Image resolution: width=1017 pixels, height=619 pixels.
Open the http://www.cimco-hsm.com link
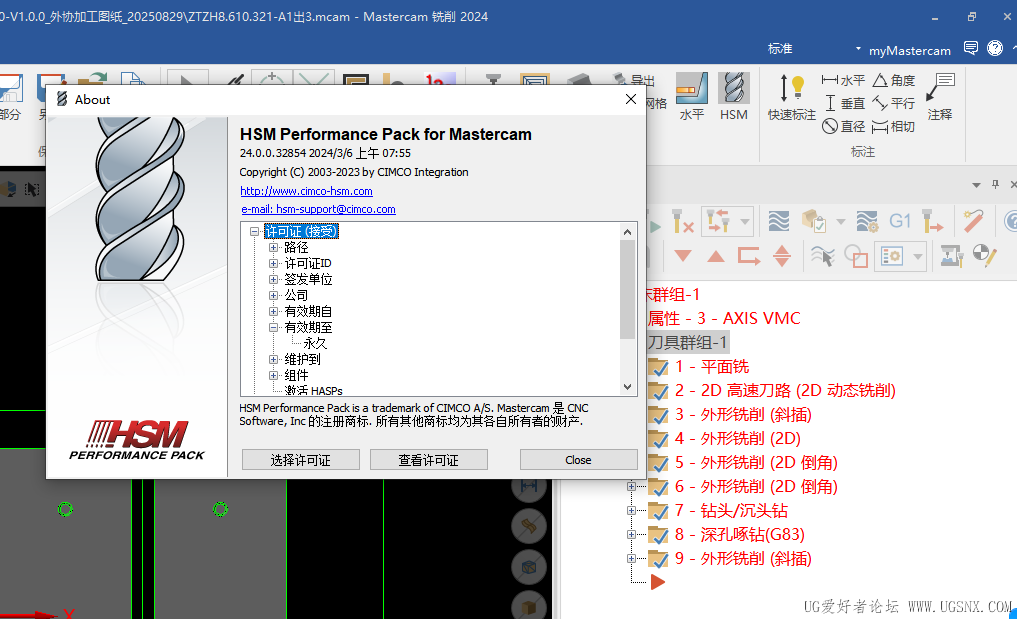[306, 191]
